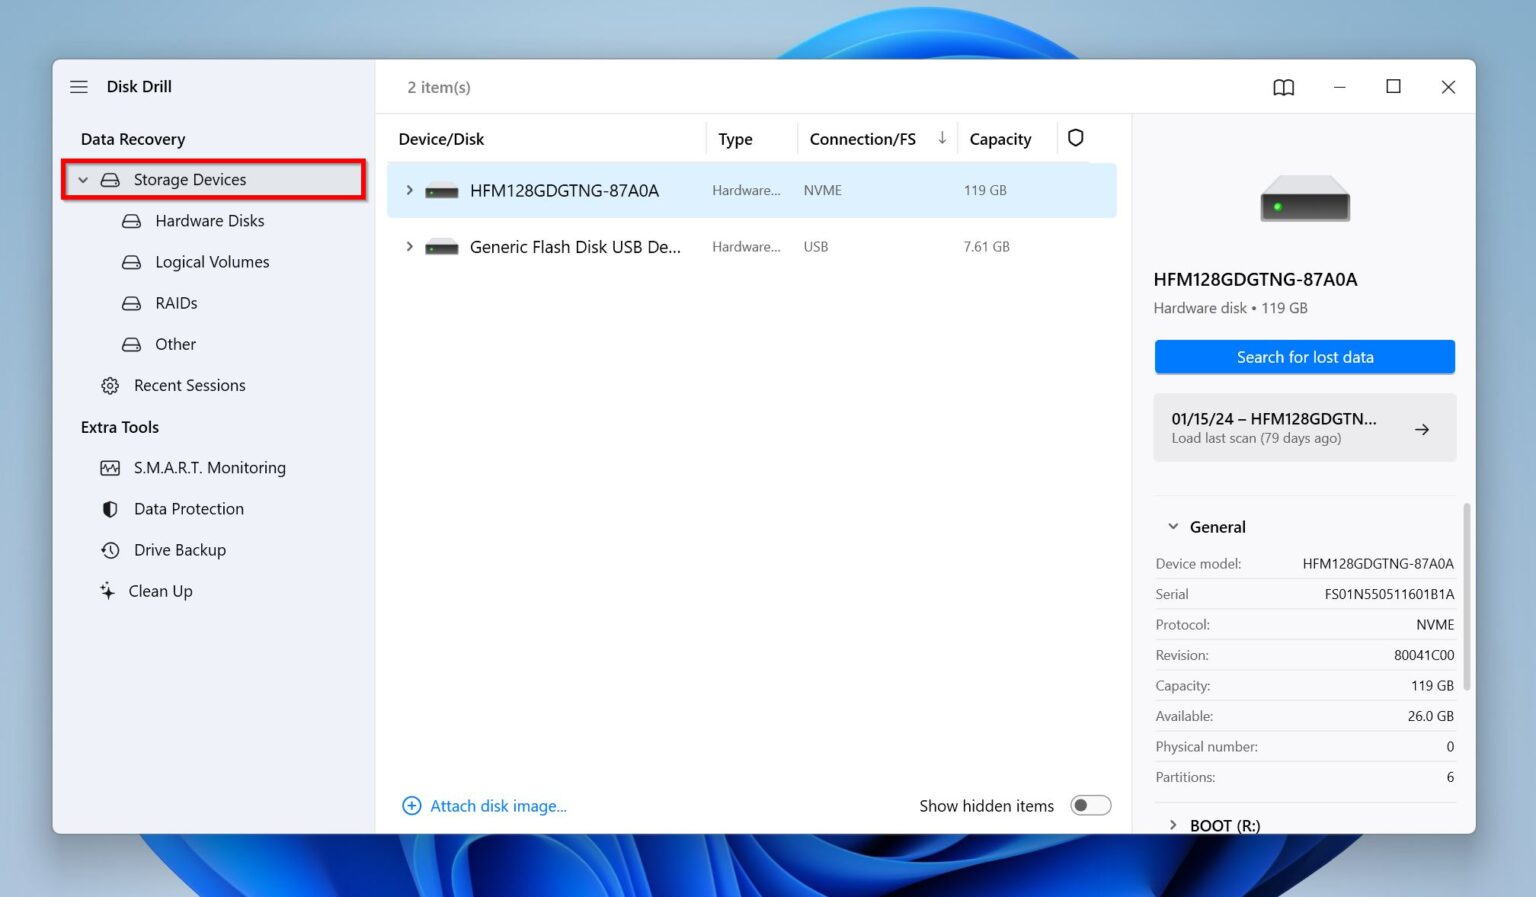This screenshot has width=1536, height=897.
Task: Collapse the General info panel
Action: pyautogui.click(x=1172, y=526)
